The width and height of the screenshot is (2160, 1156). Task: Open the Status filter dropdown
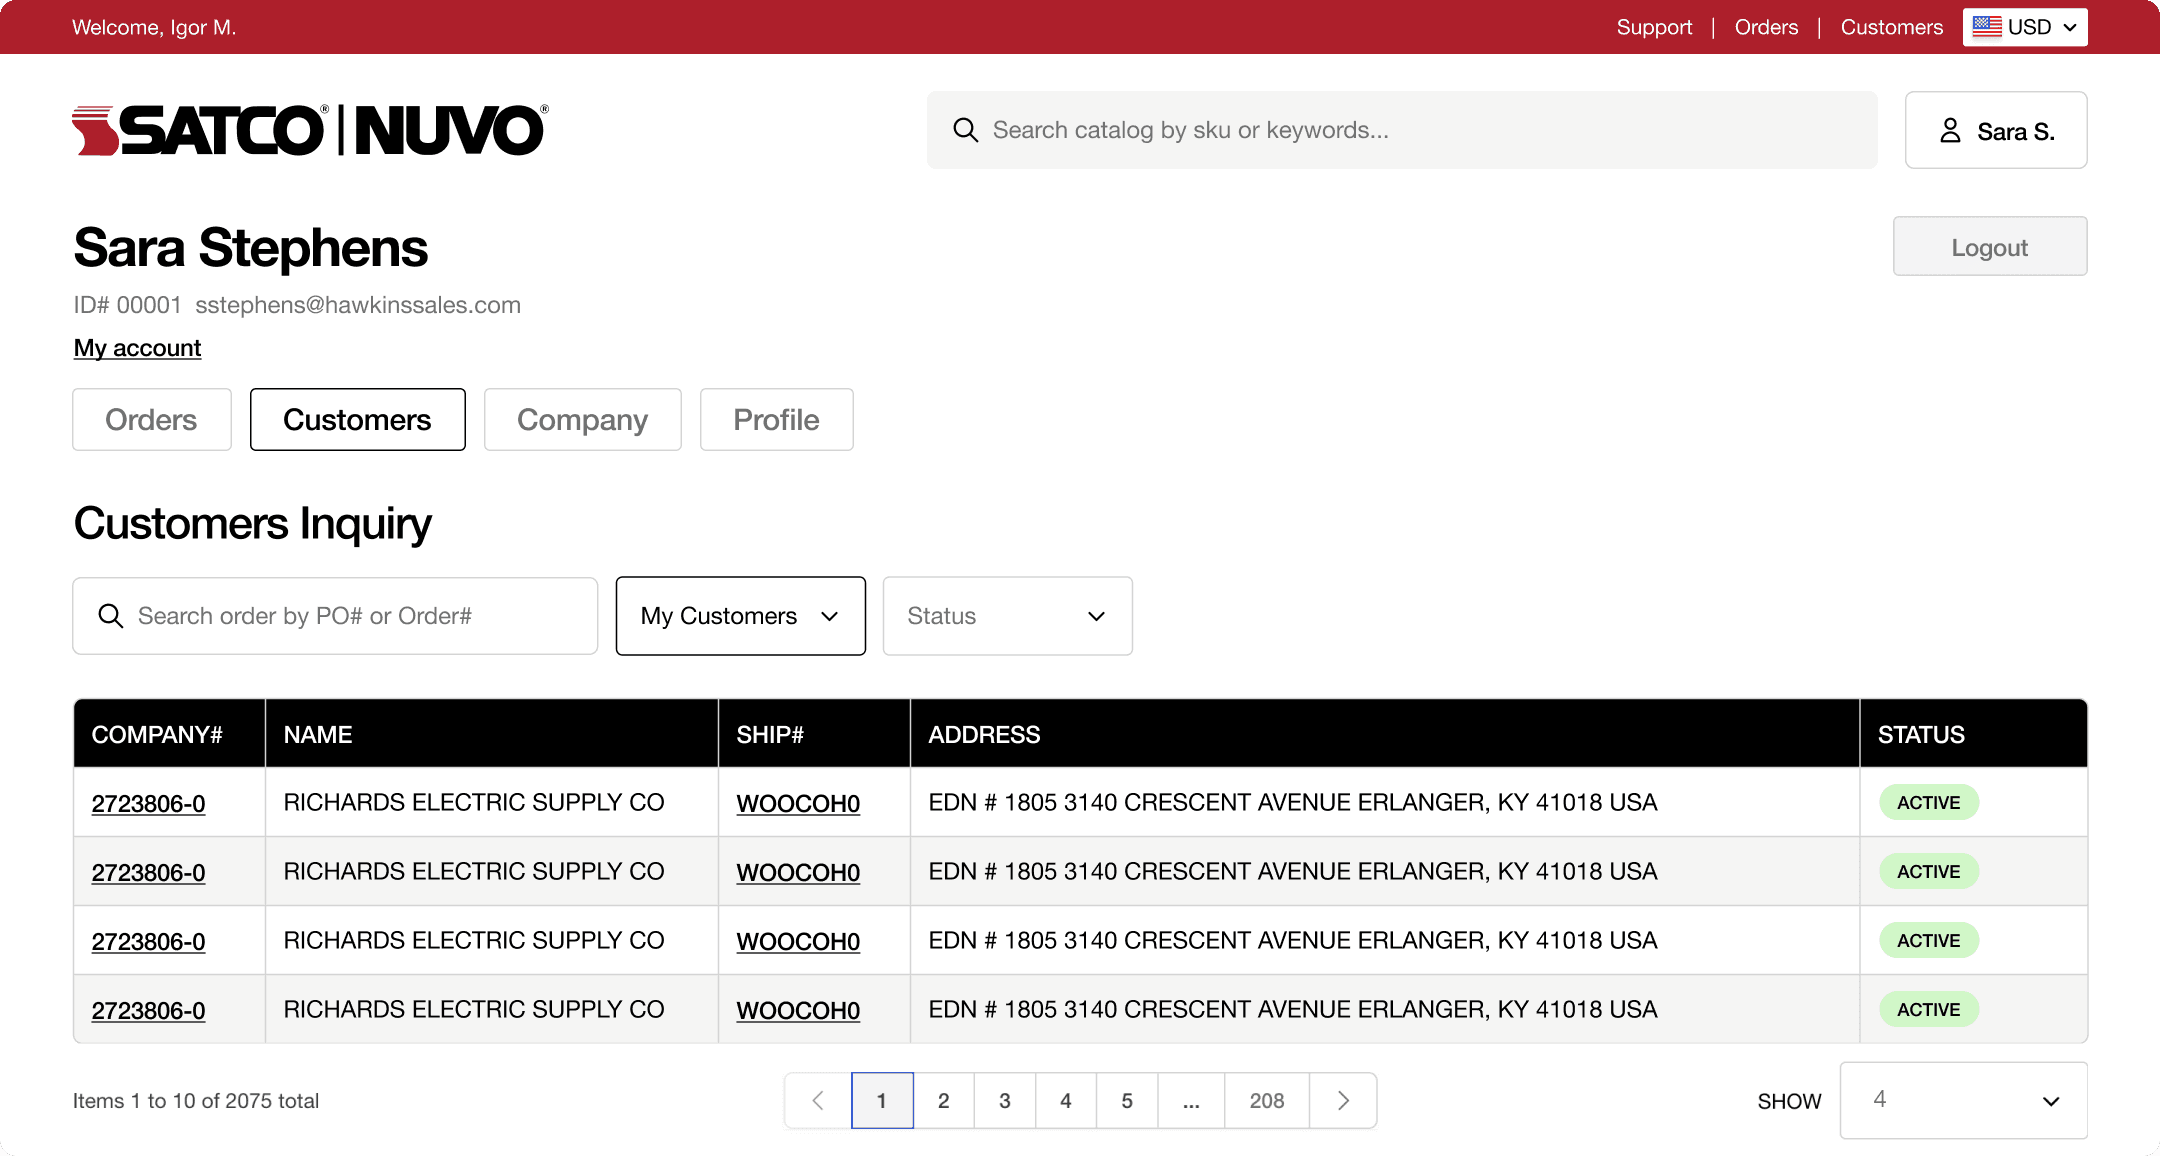pos(1006,616)
